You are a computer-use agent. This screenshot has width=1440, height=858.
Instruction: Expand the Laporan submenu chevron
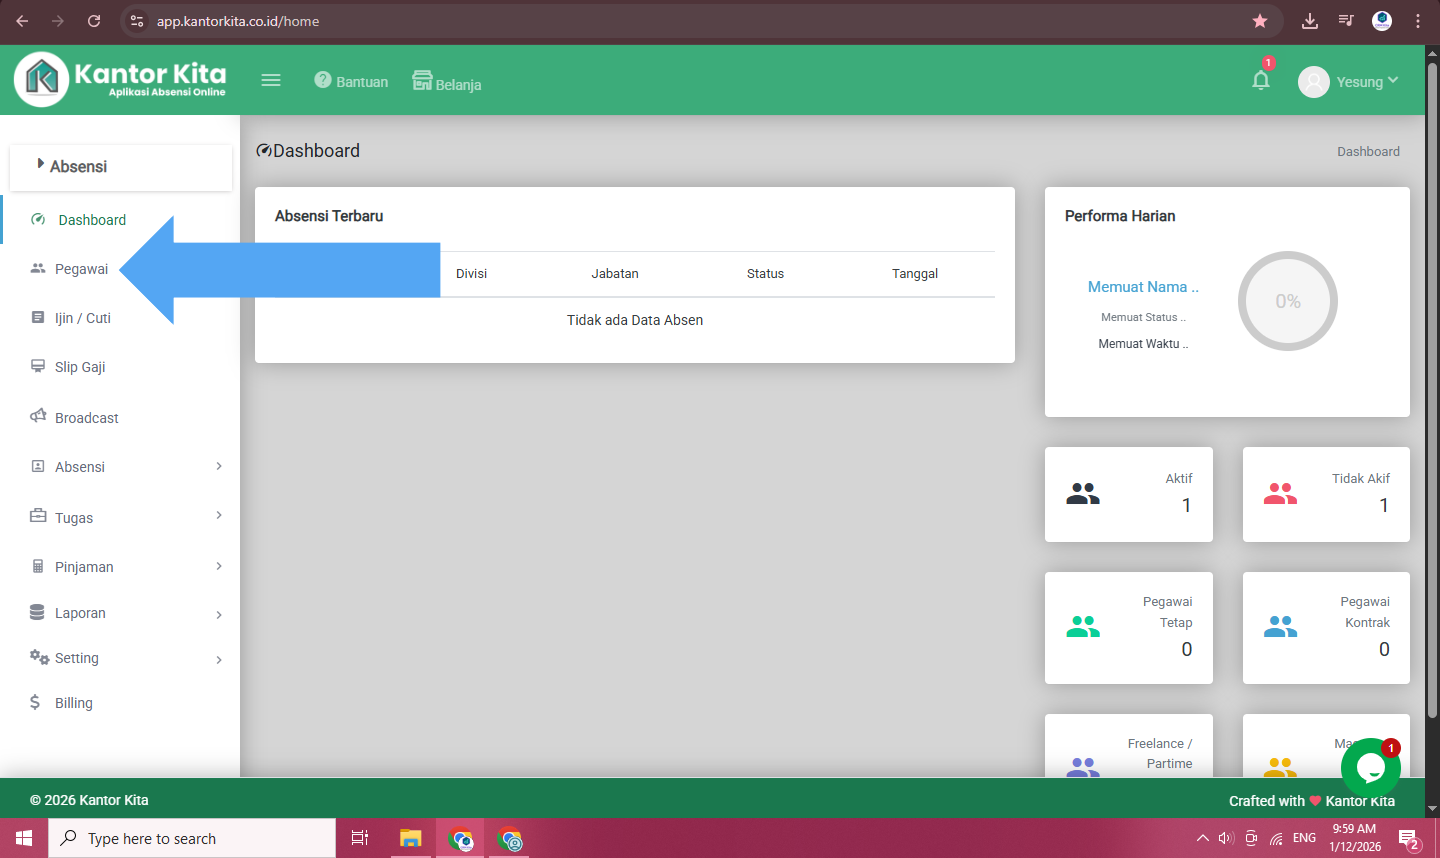pos(219,614)
